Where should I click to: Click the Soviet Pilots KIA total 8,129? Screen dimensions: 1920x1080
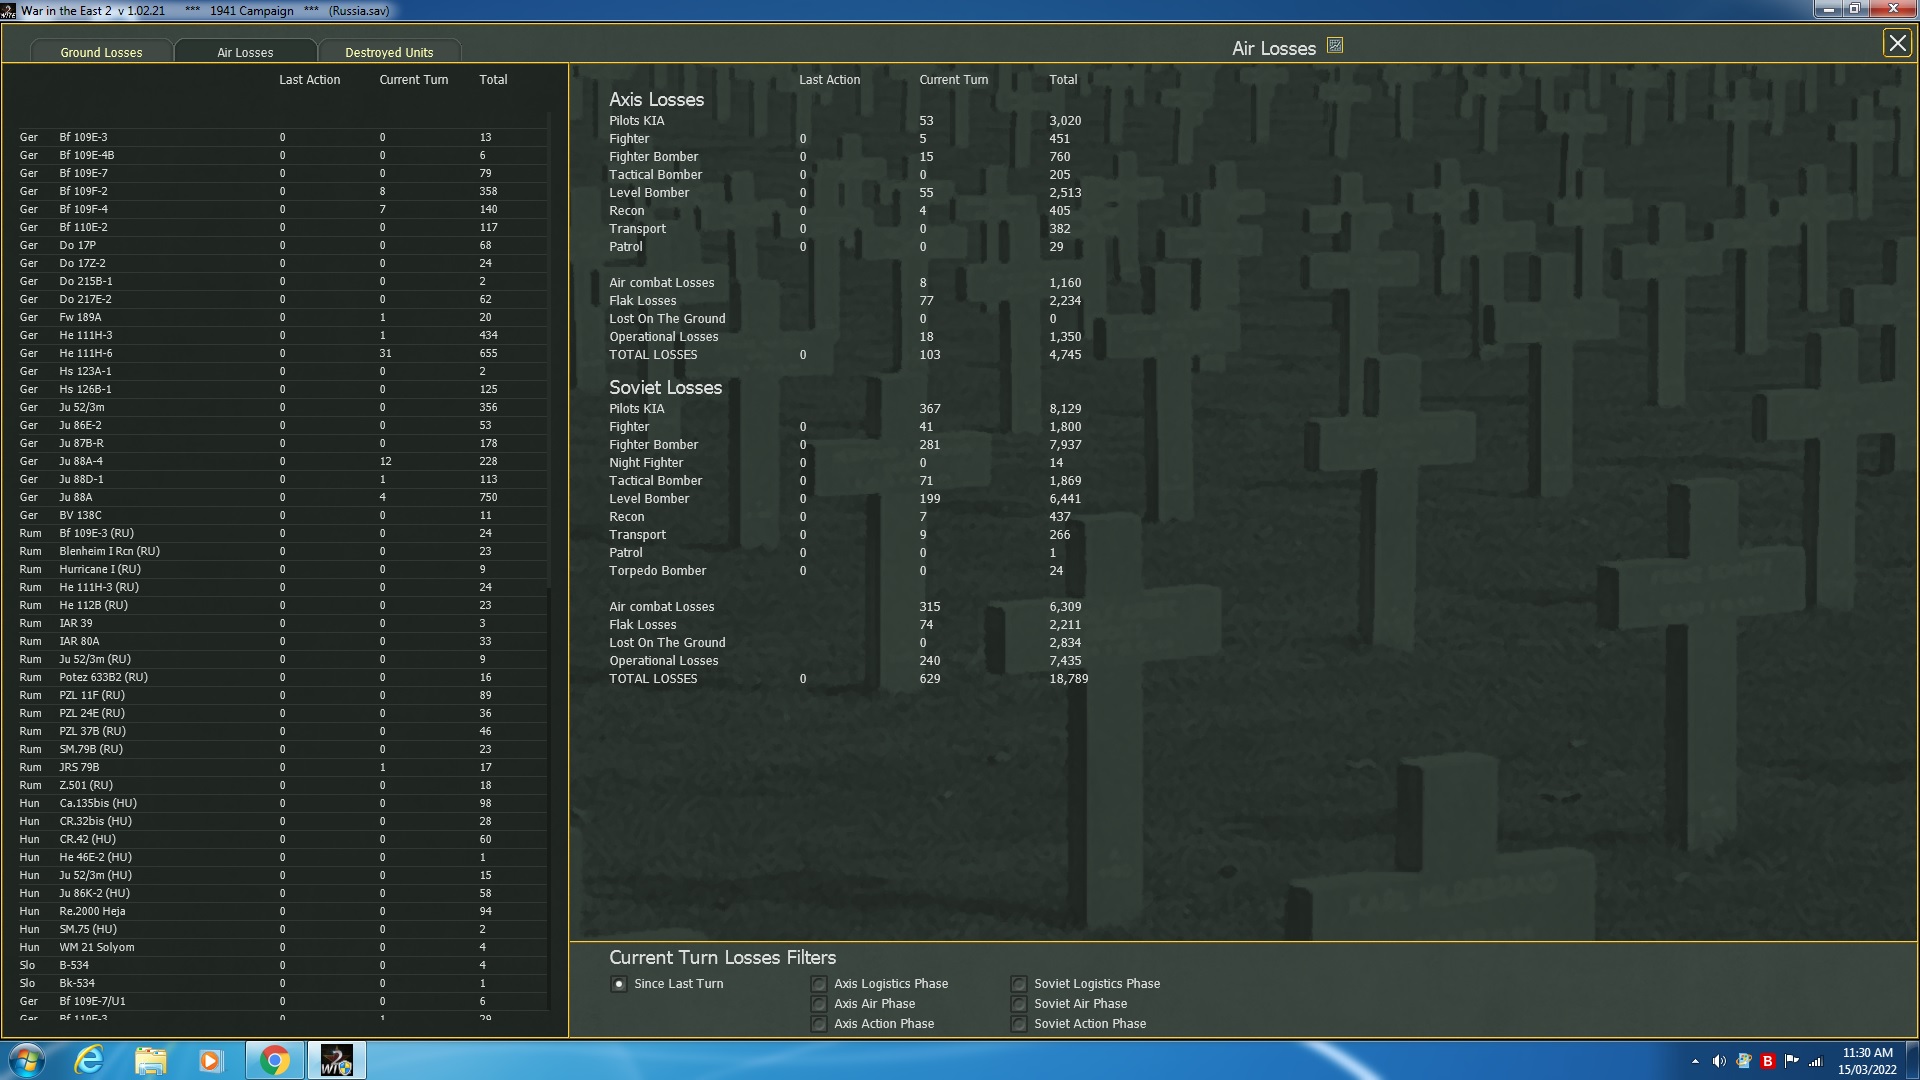click(x=1065, y=409)
